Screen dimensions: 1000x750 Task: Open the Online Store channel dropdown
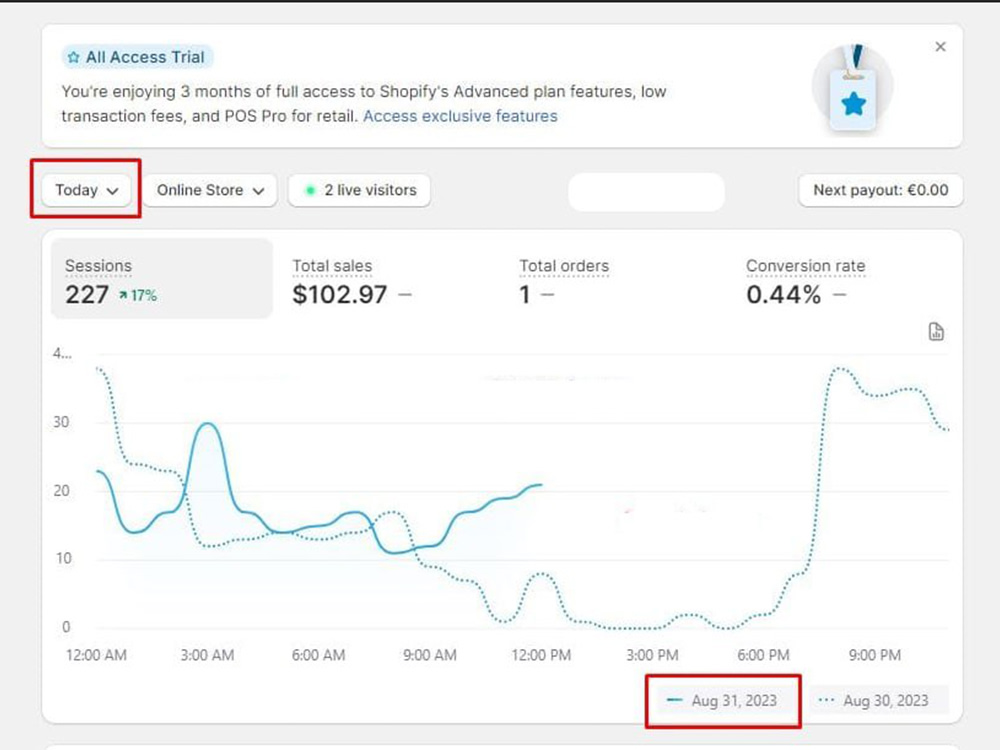(x=210, y=190)
